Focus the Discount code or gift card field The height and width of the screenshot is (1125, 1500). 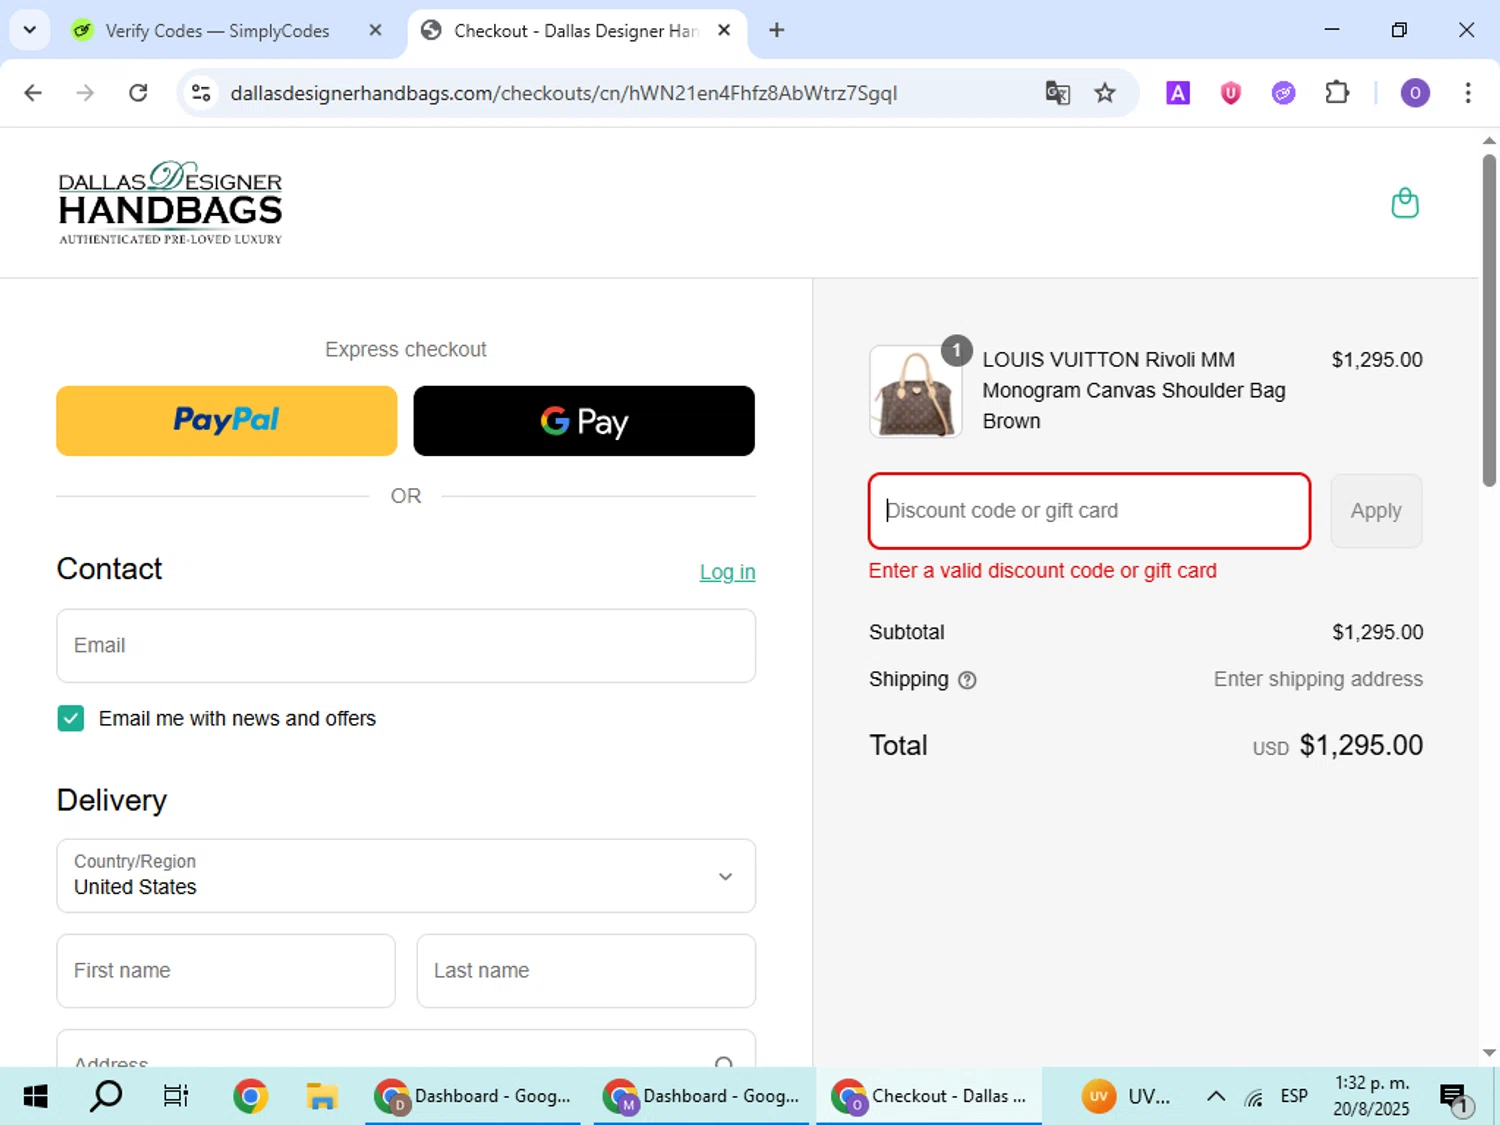[1089, 511]
